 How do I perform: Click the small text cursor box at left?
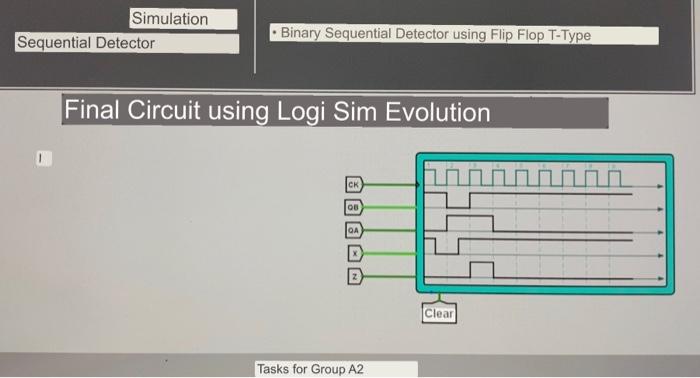point(44,158)
